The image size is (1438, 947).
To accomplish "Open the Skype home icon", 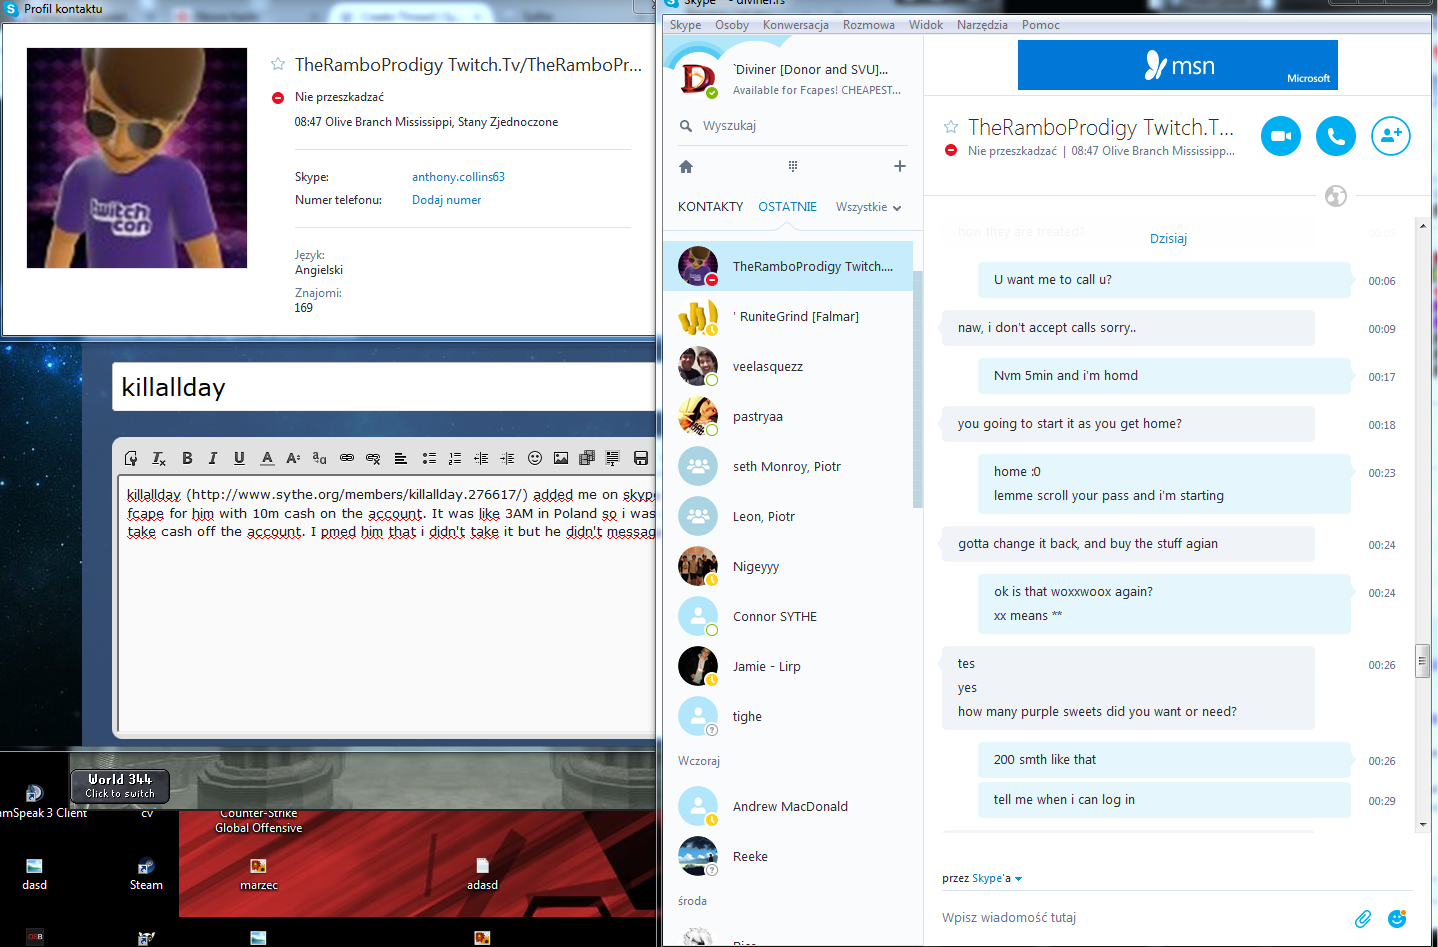I will coord(686,166).
